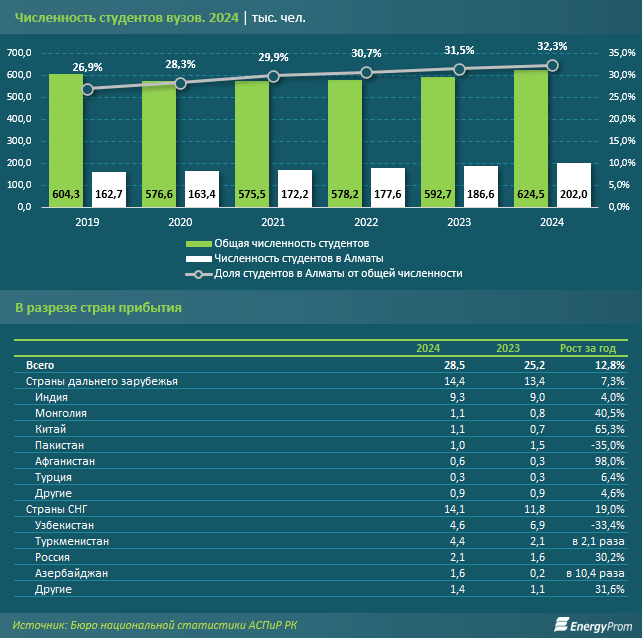This screenshot has width=642, height=638.
Task: Select the 'Узбекистан' table row label
Action: pos(68,524)
